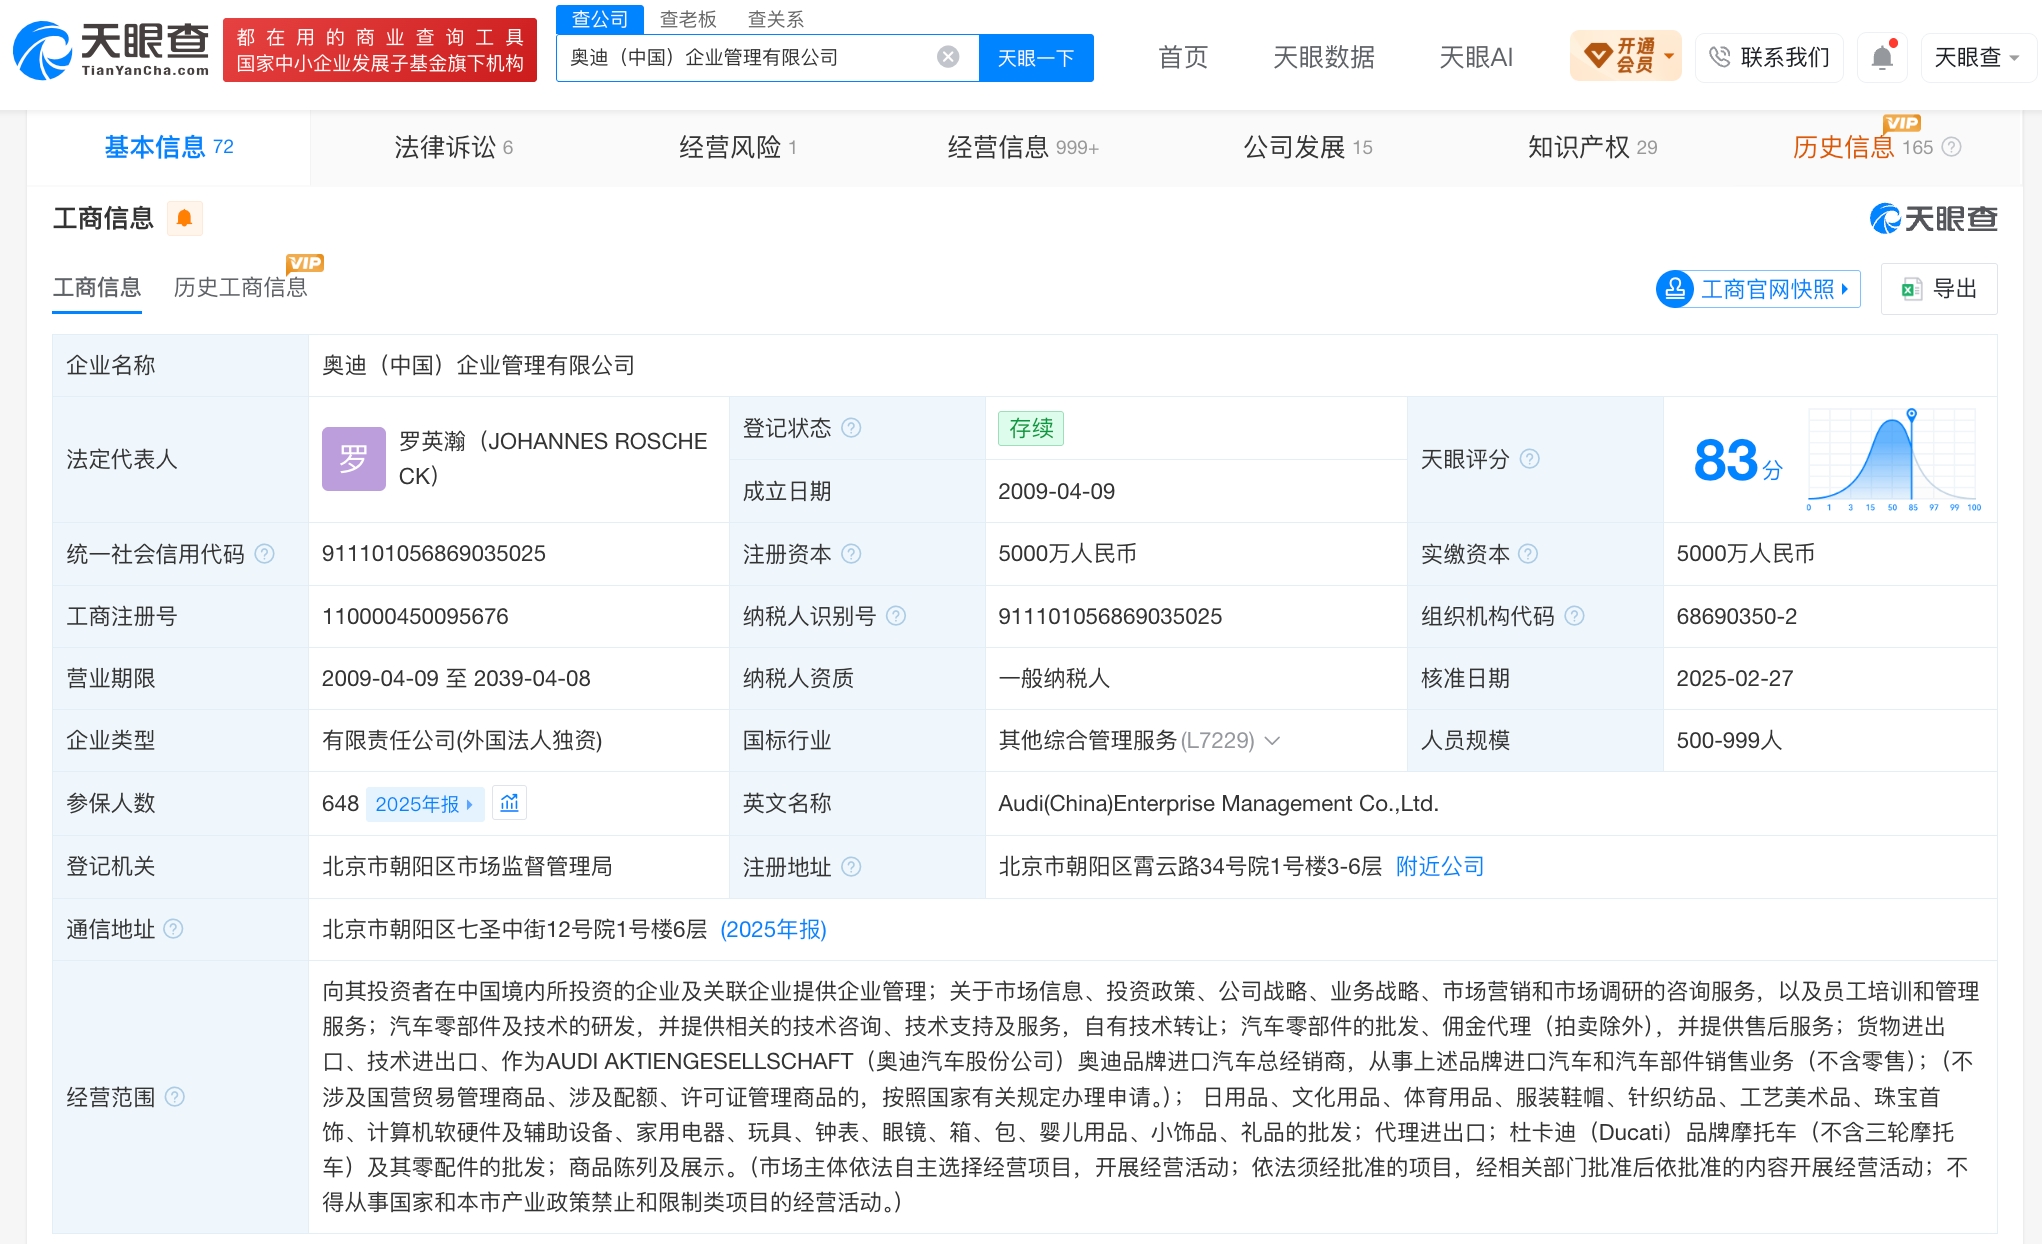
Task: Open notifications bell in top bar
Action: pyautogui.click(x=1881, y=57)
